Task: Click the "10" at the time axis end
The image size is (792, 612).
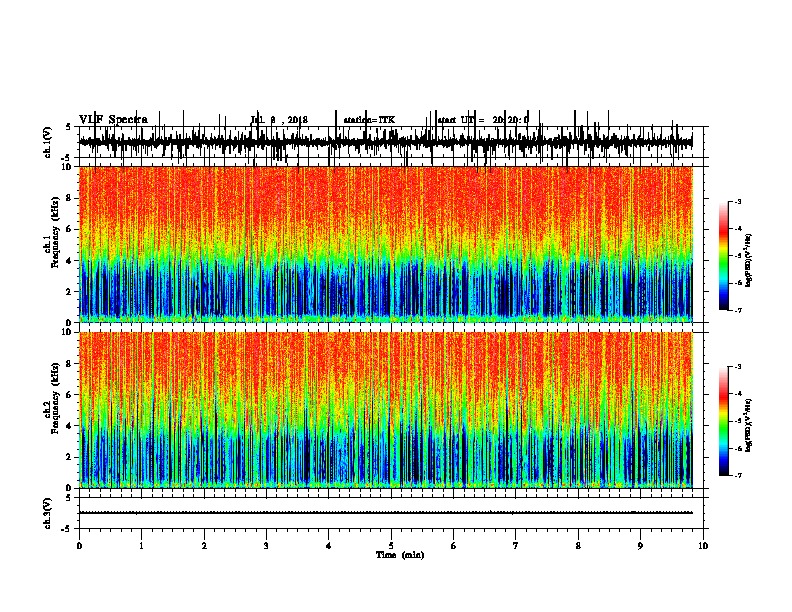Action: (703, 546)
